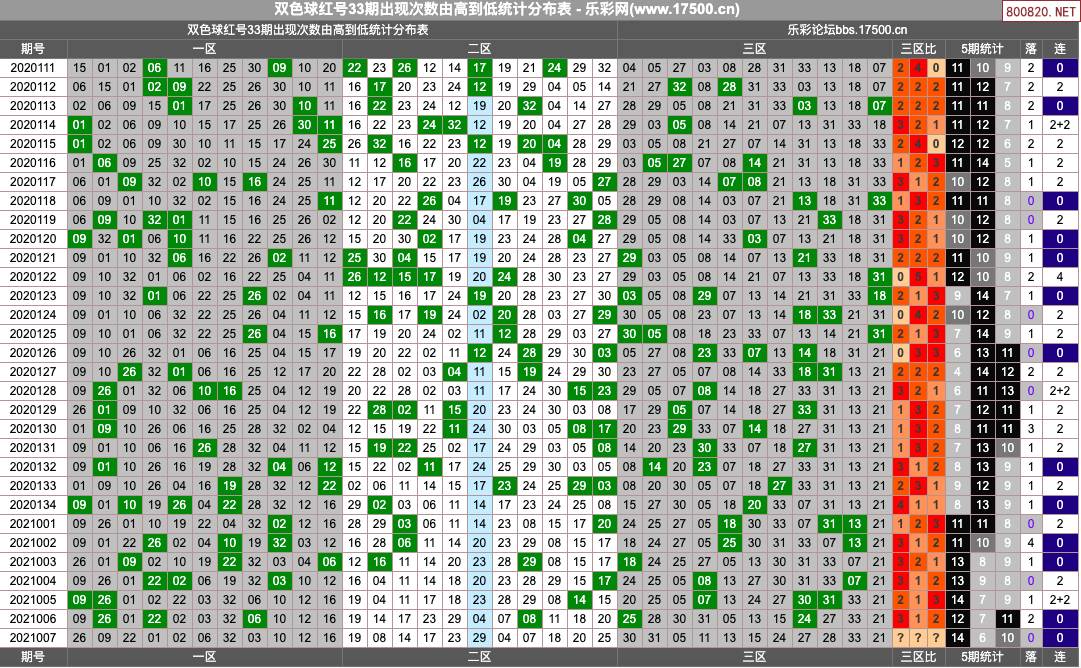This screenshot has width=1081, height=668.
Task: Select period number 2020116
Action: pos(33,163)
